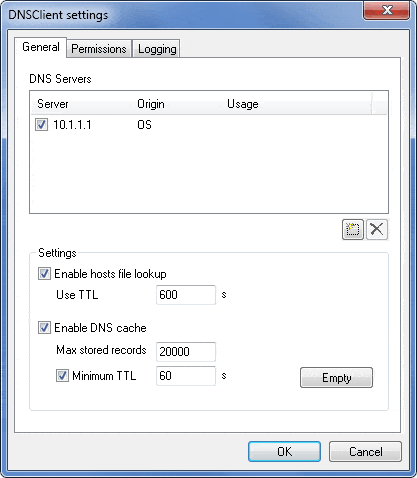Click the Cancel button
The width and height of the screenshot is (417, 478).
(x=365, y=452)
